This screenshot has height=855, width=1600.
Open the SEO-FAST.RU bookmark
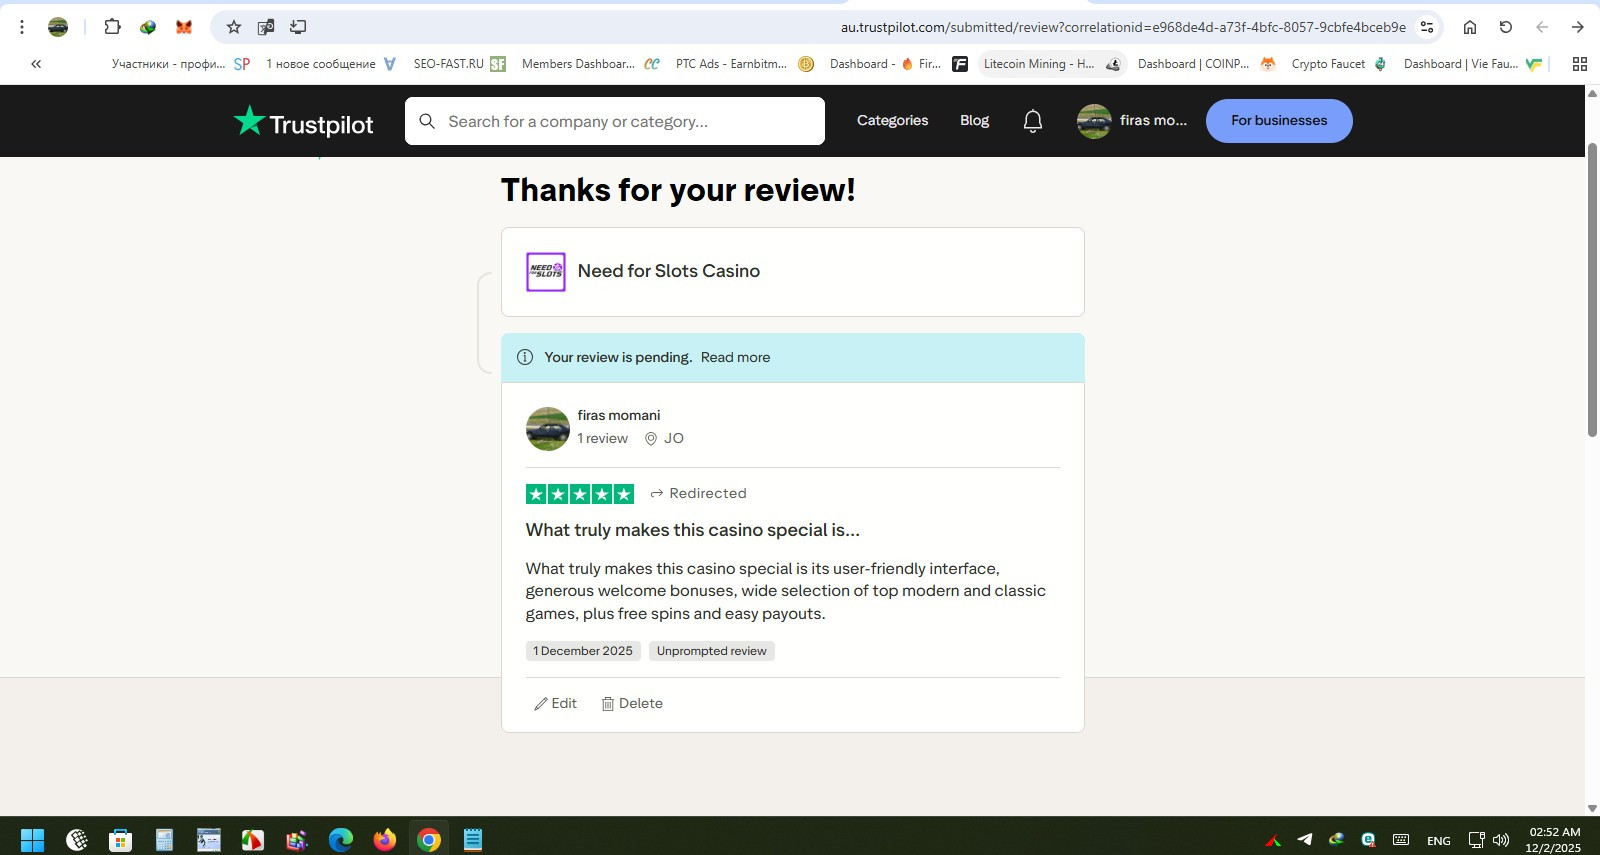(x=459, y=64)
